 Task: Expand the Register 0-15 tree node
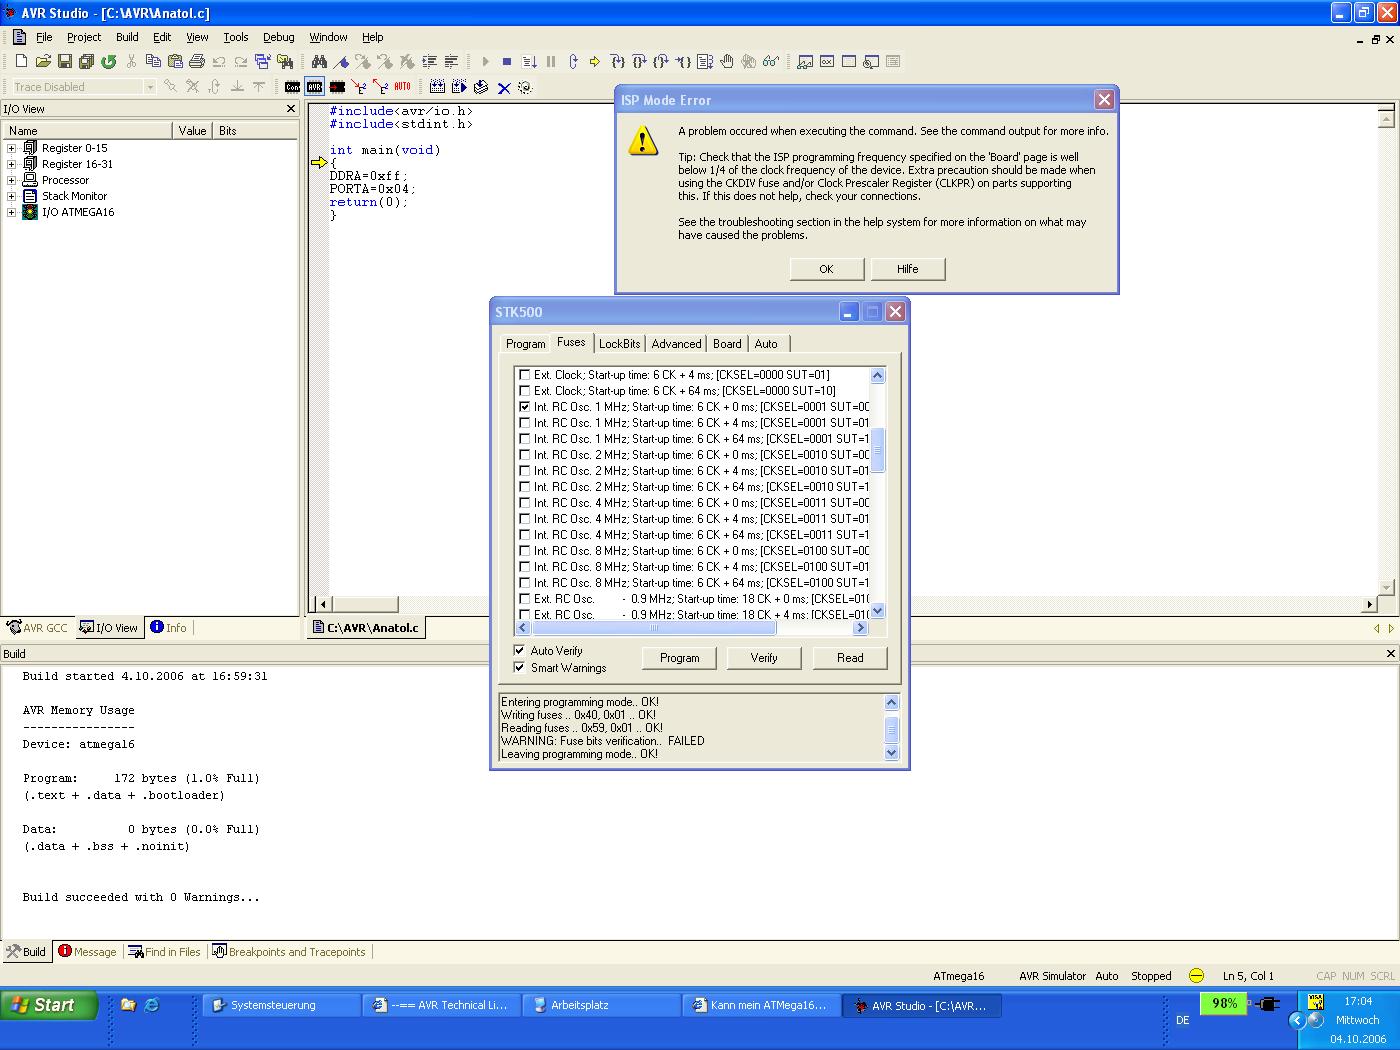point(11,148)
